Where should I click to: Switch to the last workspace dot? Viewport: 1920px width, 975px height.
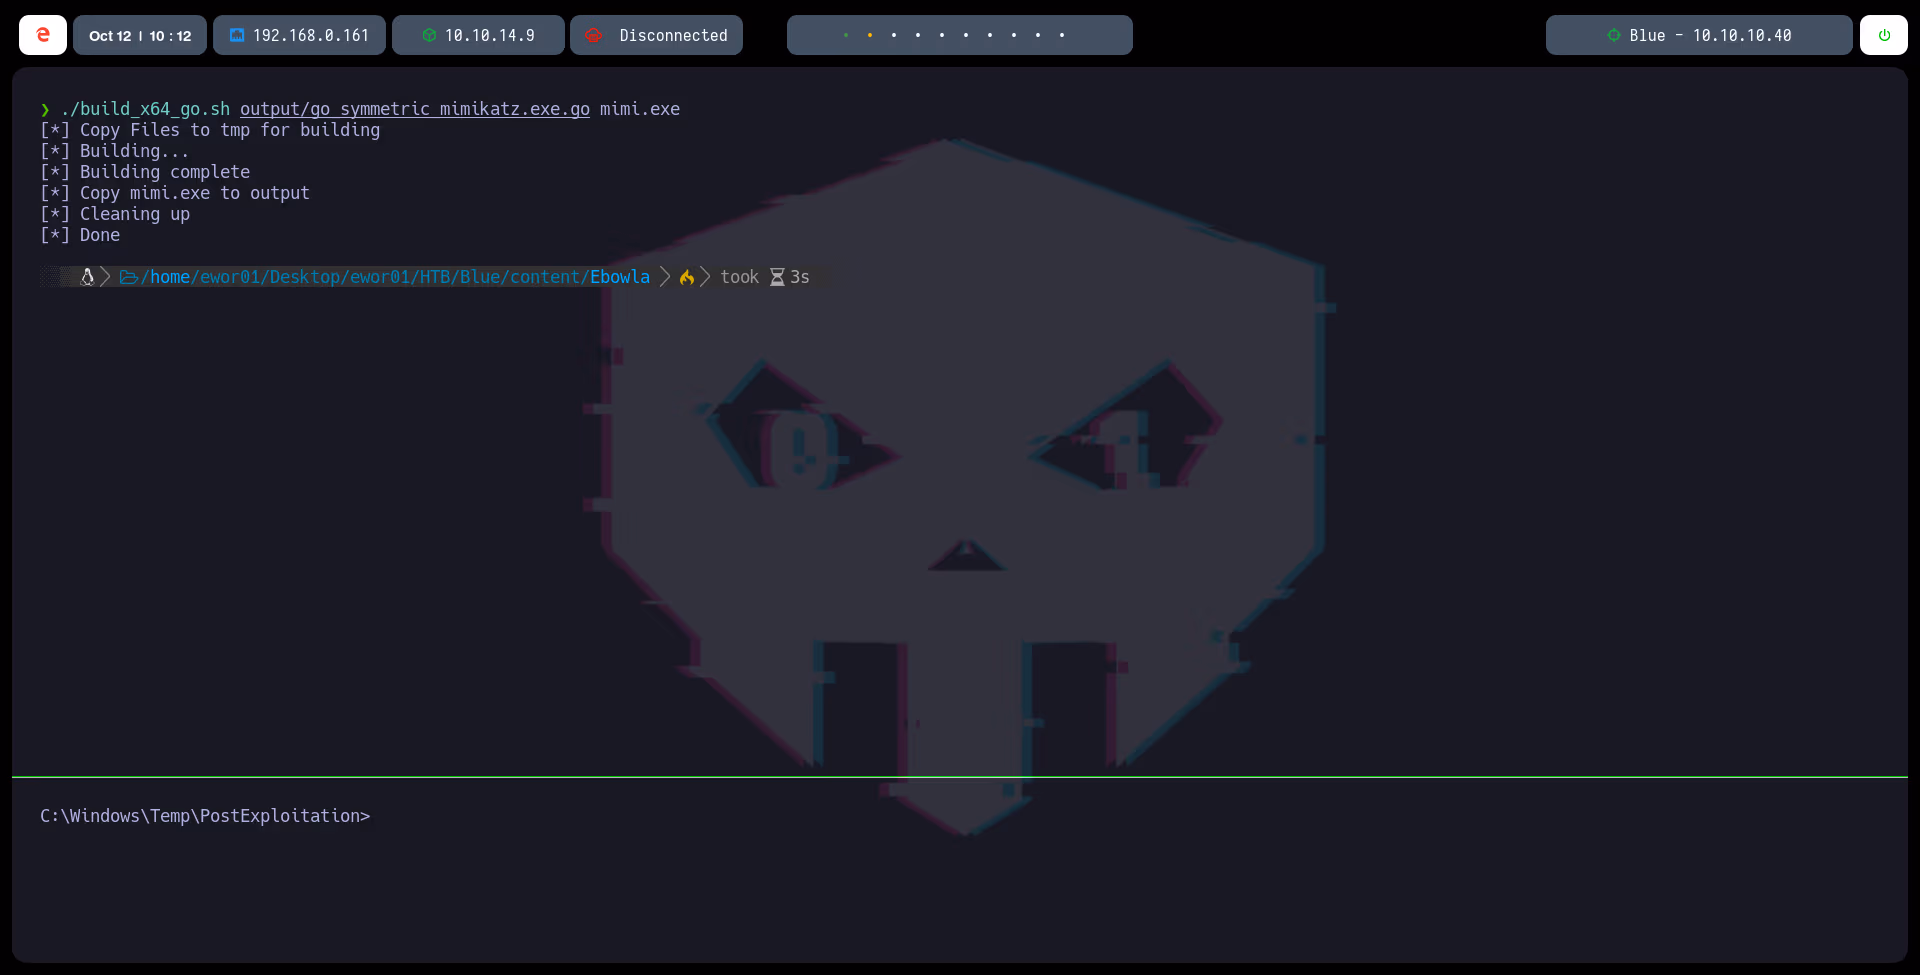pos(1062,35)
